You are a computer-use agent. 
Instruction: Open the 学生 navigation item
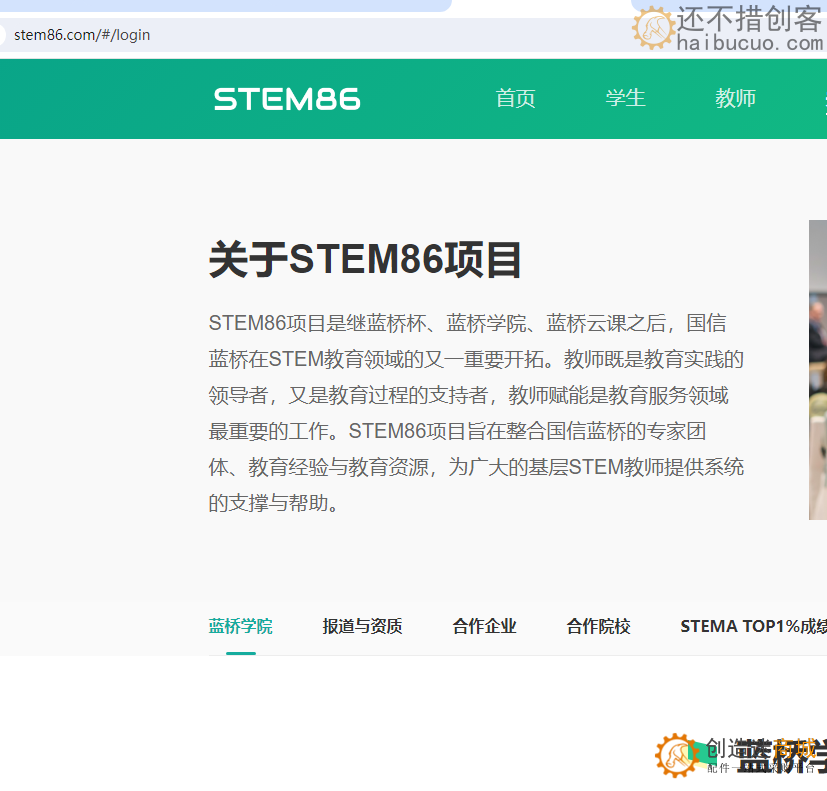coord(626,99)
